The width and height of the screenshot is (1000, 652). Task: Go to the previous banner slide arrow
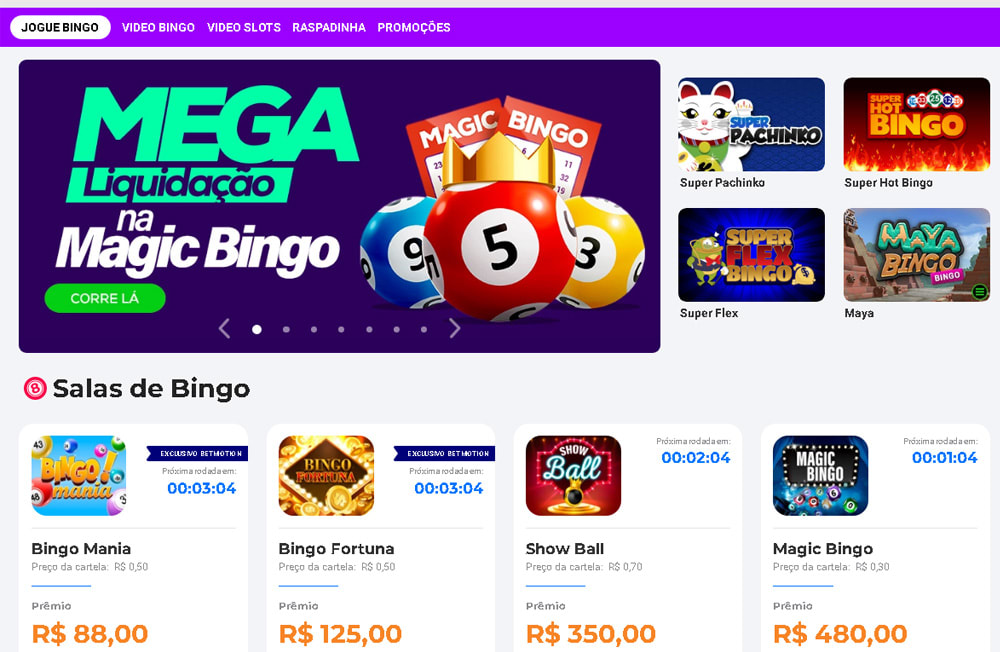point(224,329)
